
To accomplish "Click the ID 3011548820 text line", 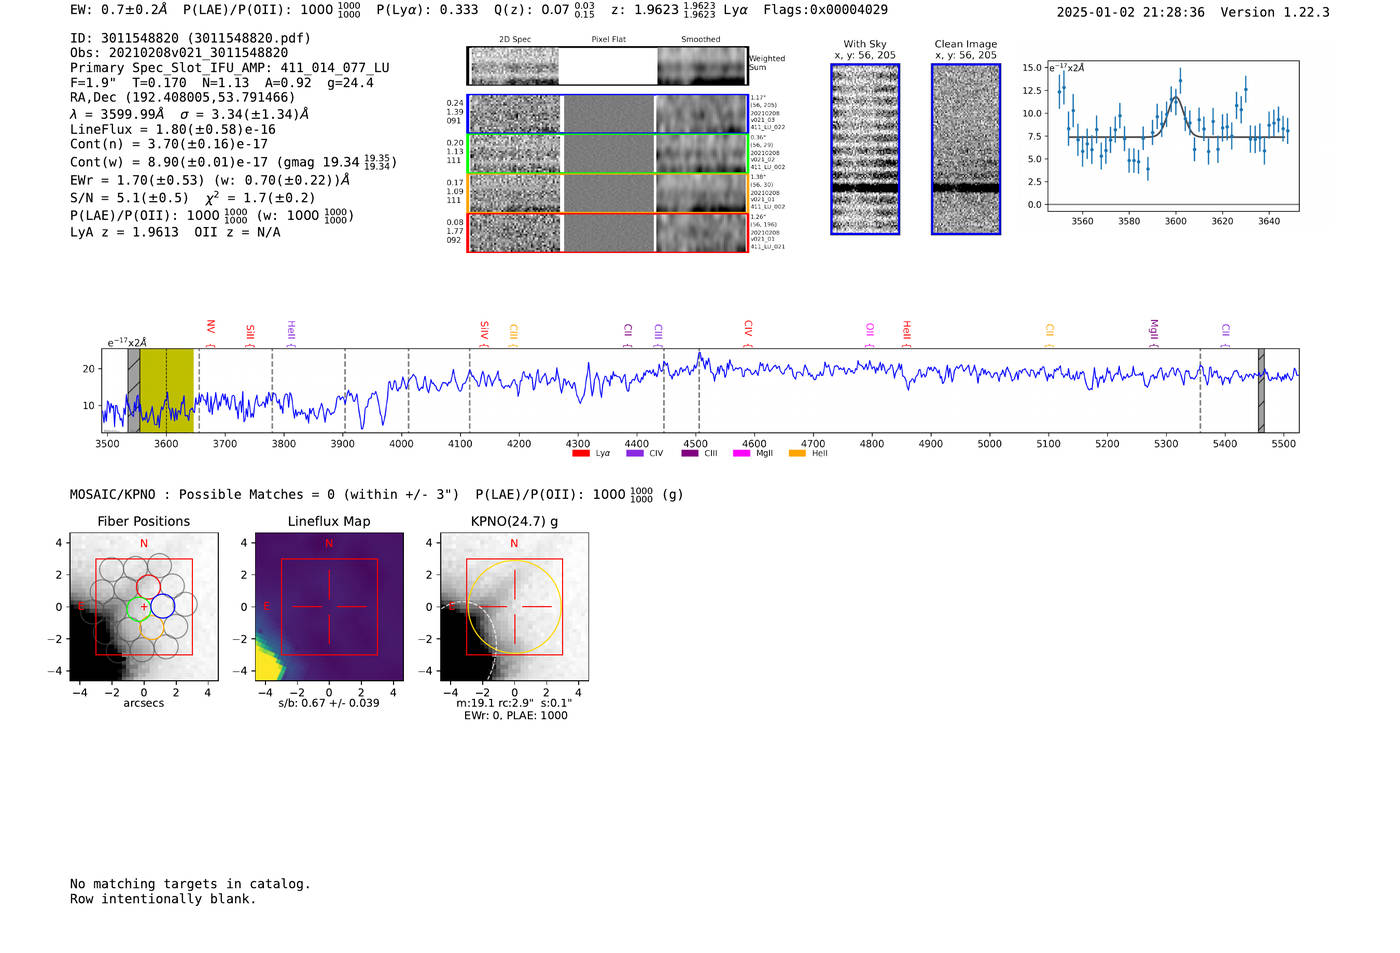I will [x=190, y=38].
